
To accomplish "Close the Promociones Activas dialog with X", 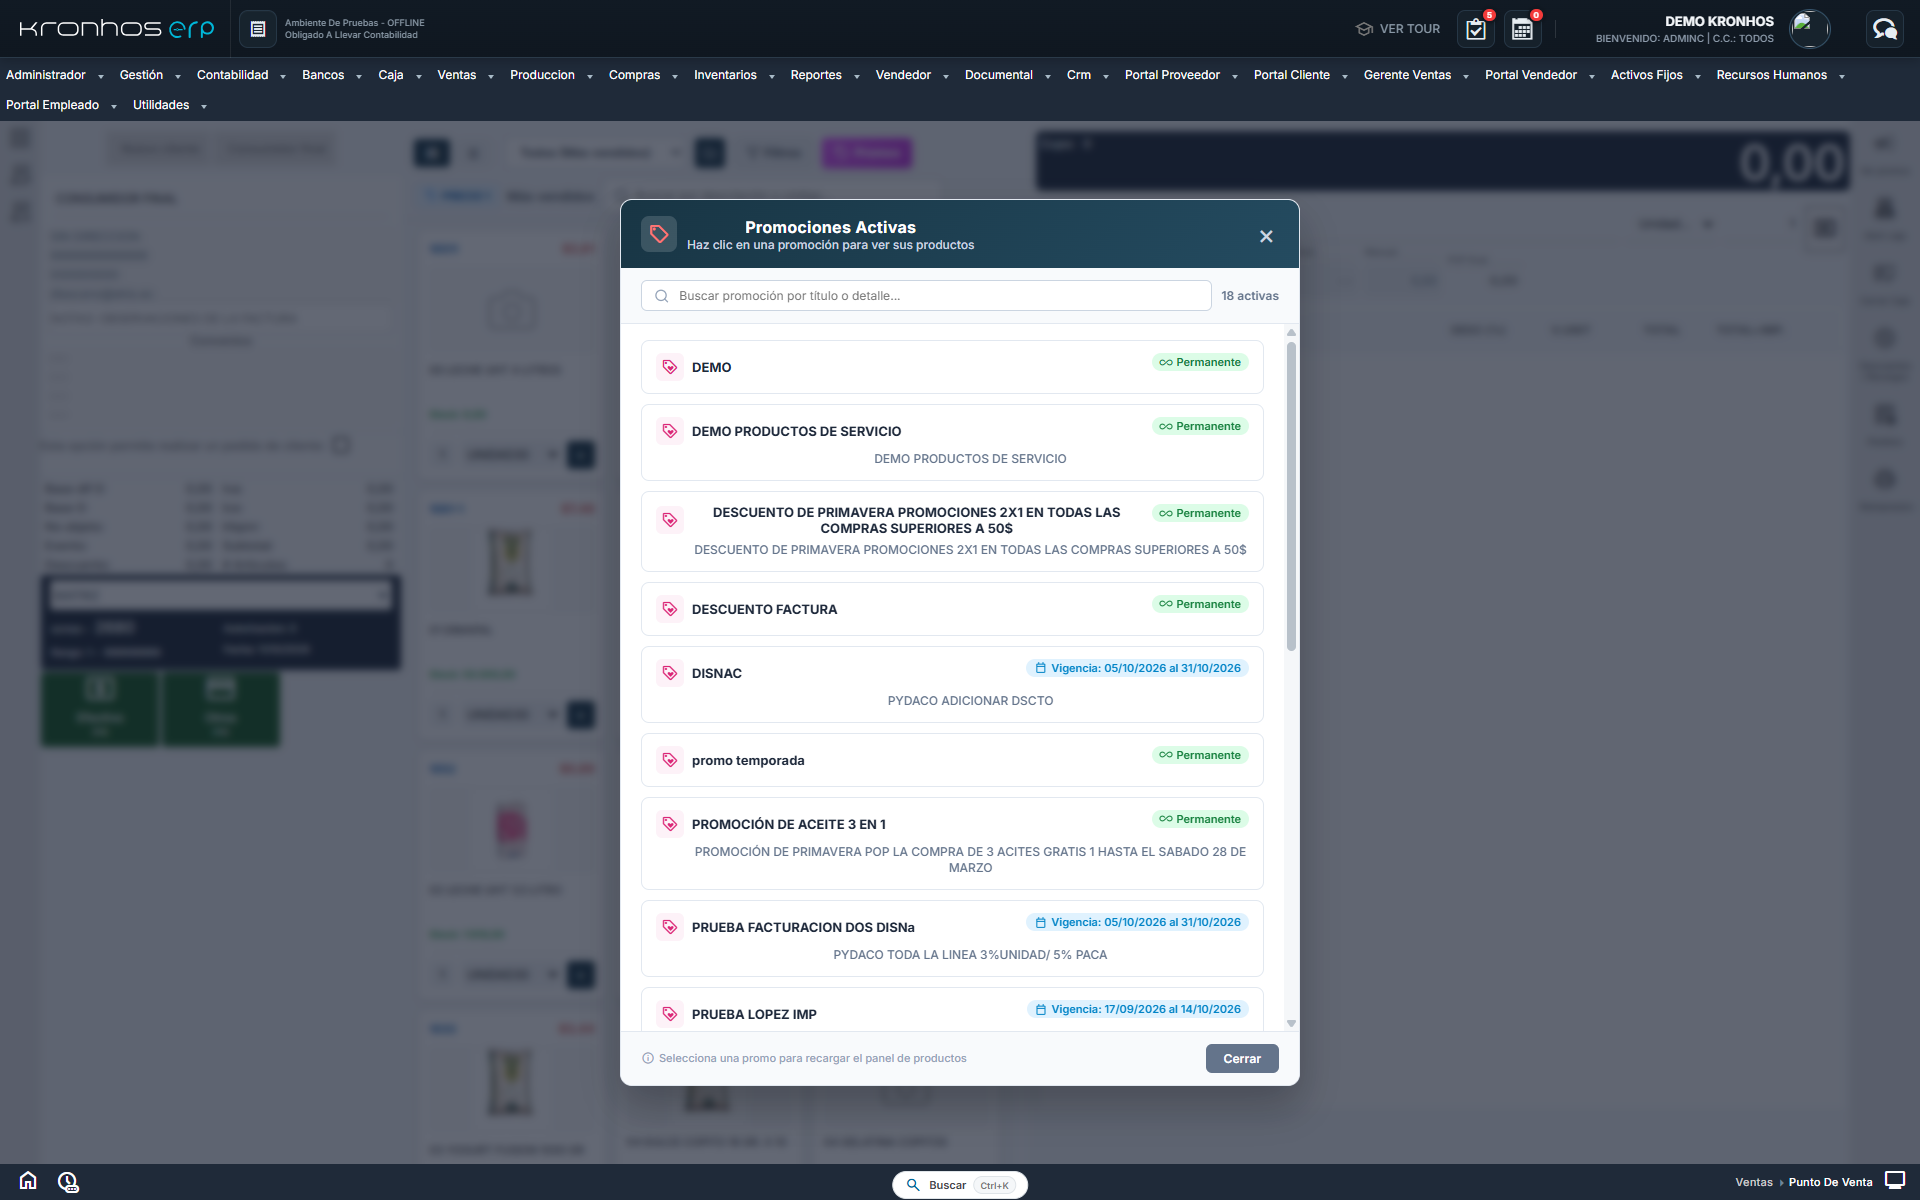I will [1266, 236].
